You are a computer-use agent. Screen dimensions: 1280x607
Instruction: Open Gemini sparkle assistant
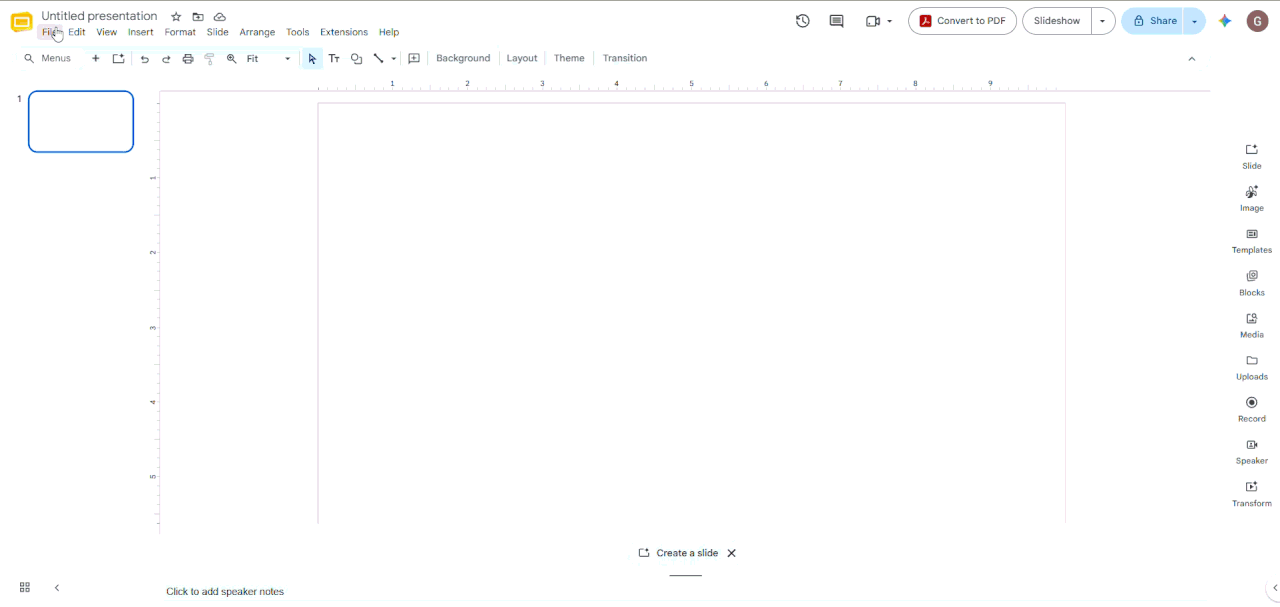pos(1225,21)
